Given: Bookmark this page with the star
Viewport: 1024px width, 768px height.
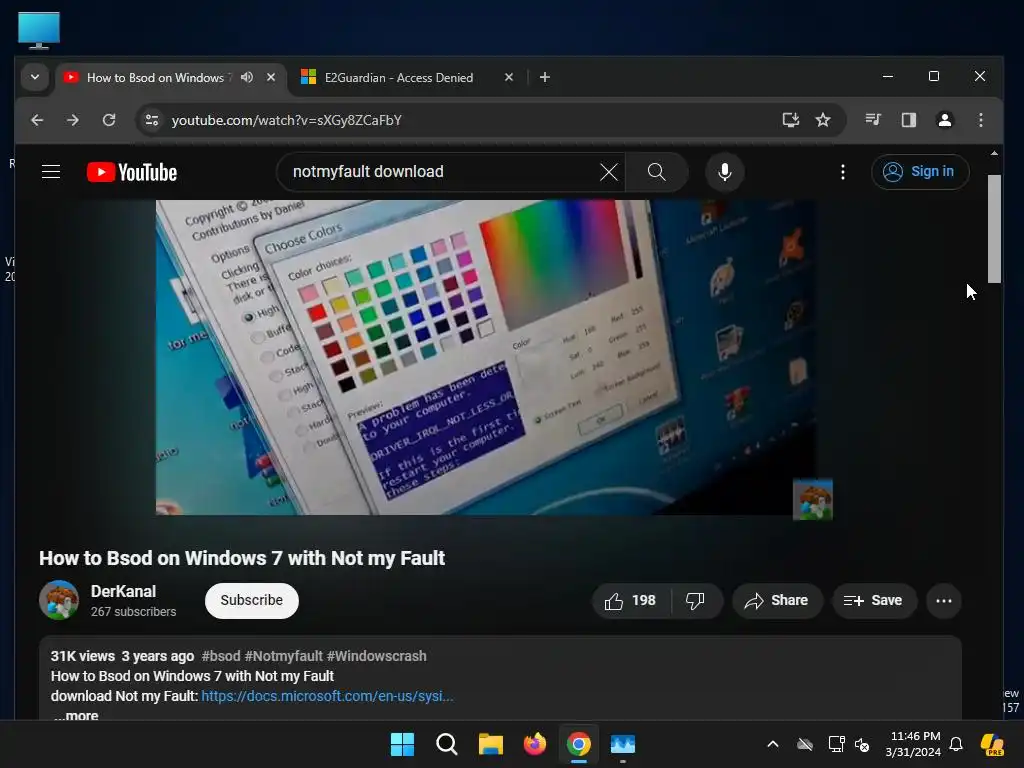Looking at the screenshot, I should coord(823,120).
